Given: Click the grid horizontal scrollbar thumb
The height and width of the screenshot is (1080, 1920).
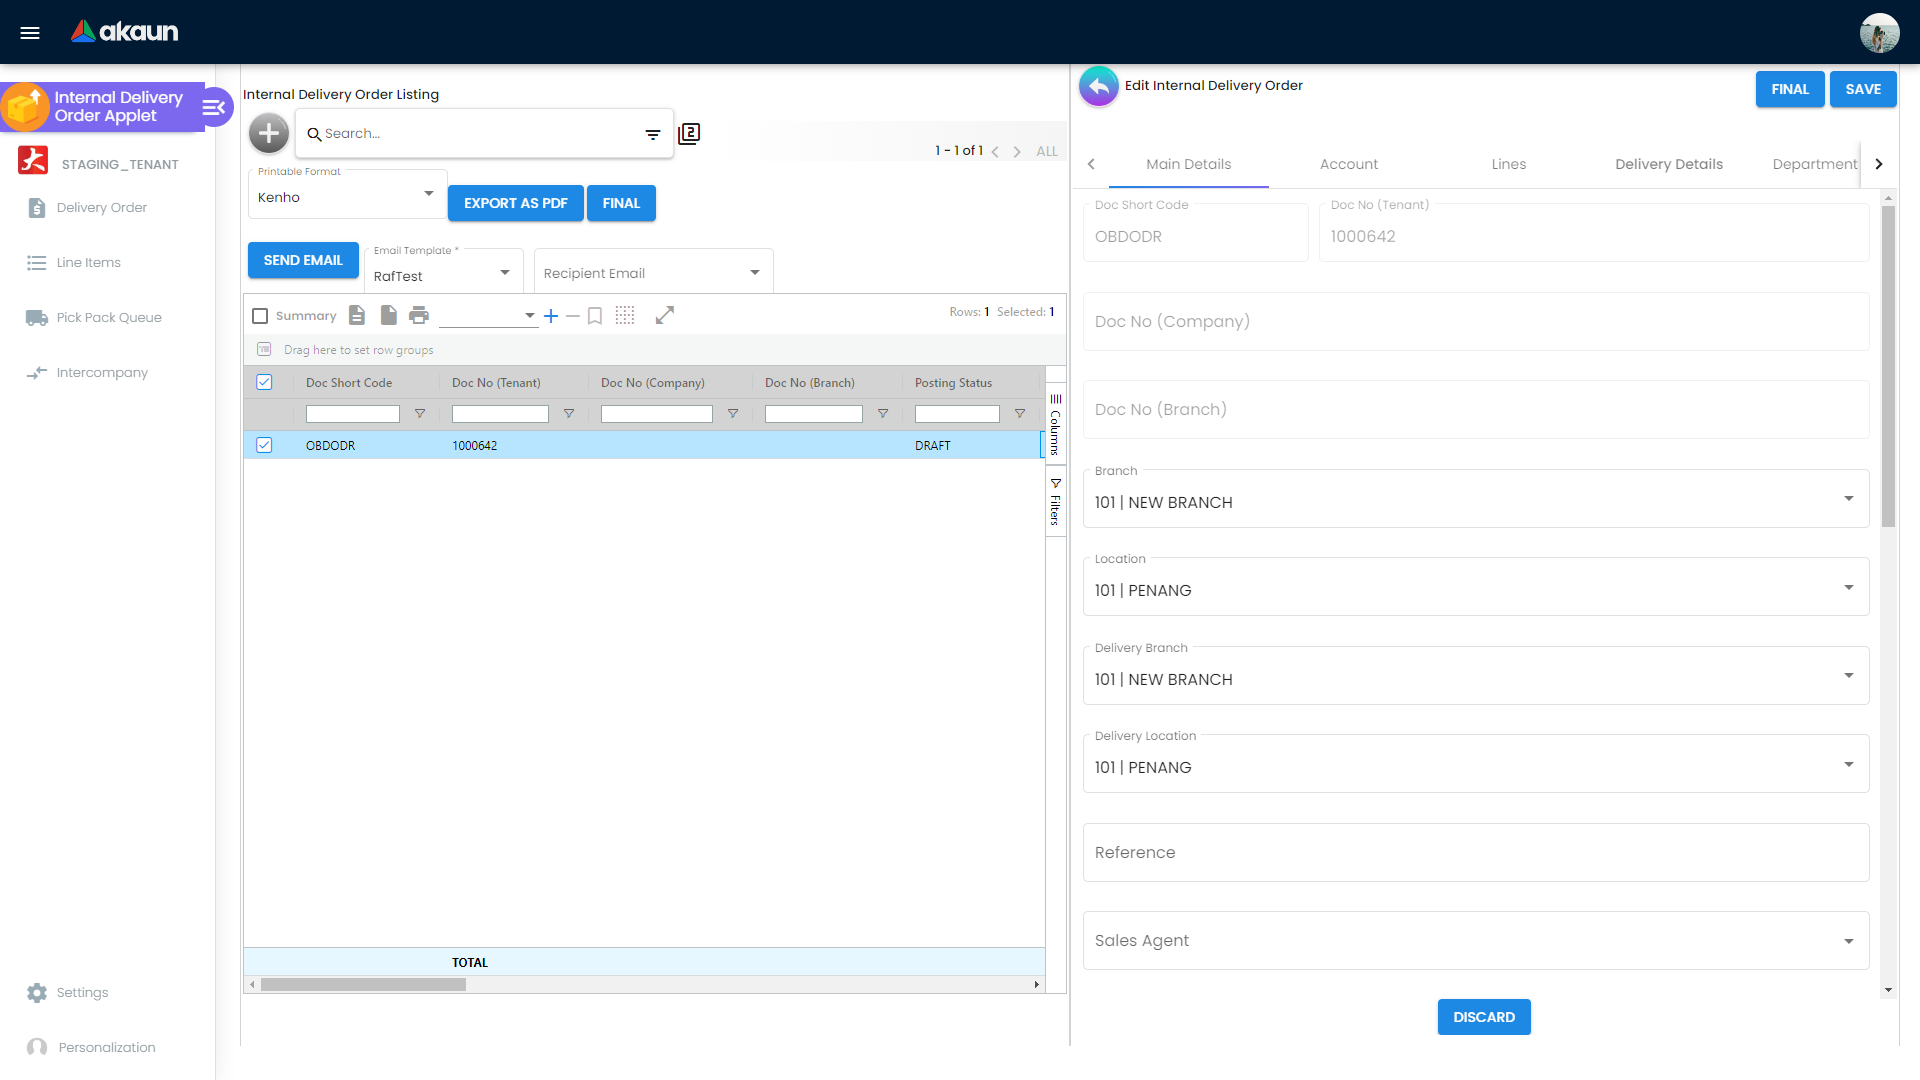Looking at the screenshot, I should point(363,985).
